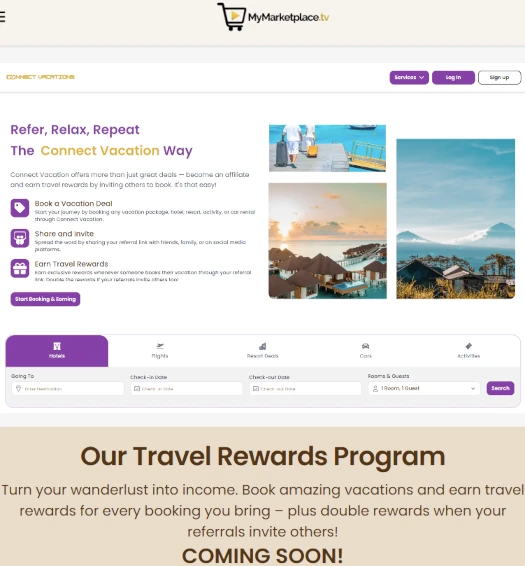Click the Share and Invite icon

[20, 238]
